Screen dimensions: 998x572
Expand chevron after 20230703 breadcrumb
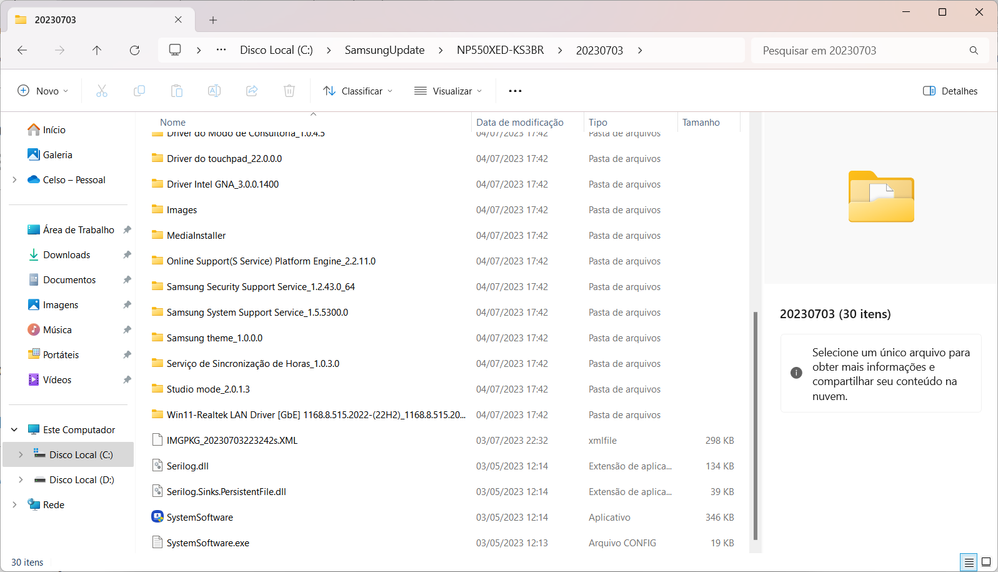pyautogui.click(x=640, y=50)
